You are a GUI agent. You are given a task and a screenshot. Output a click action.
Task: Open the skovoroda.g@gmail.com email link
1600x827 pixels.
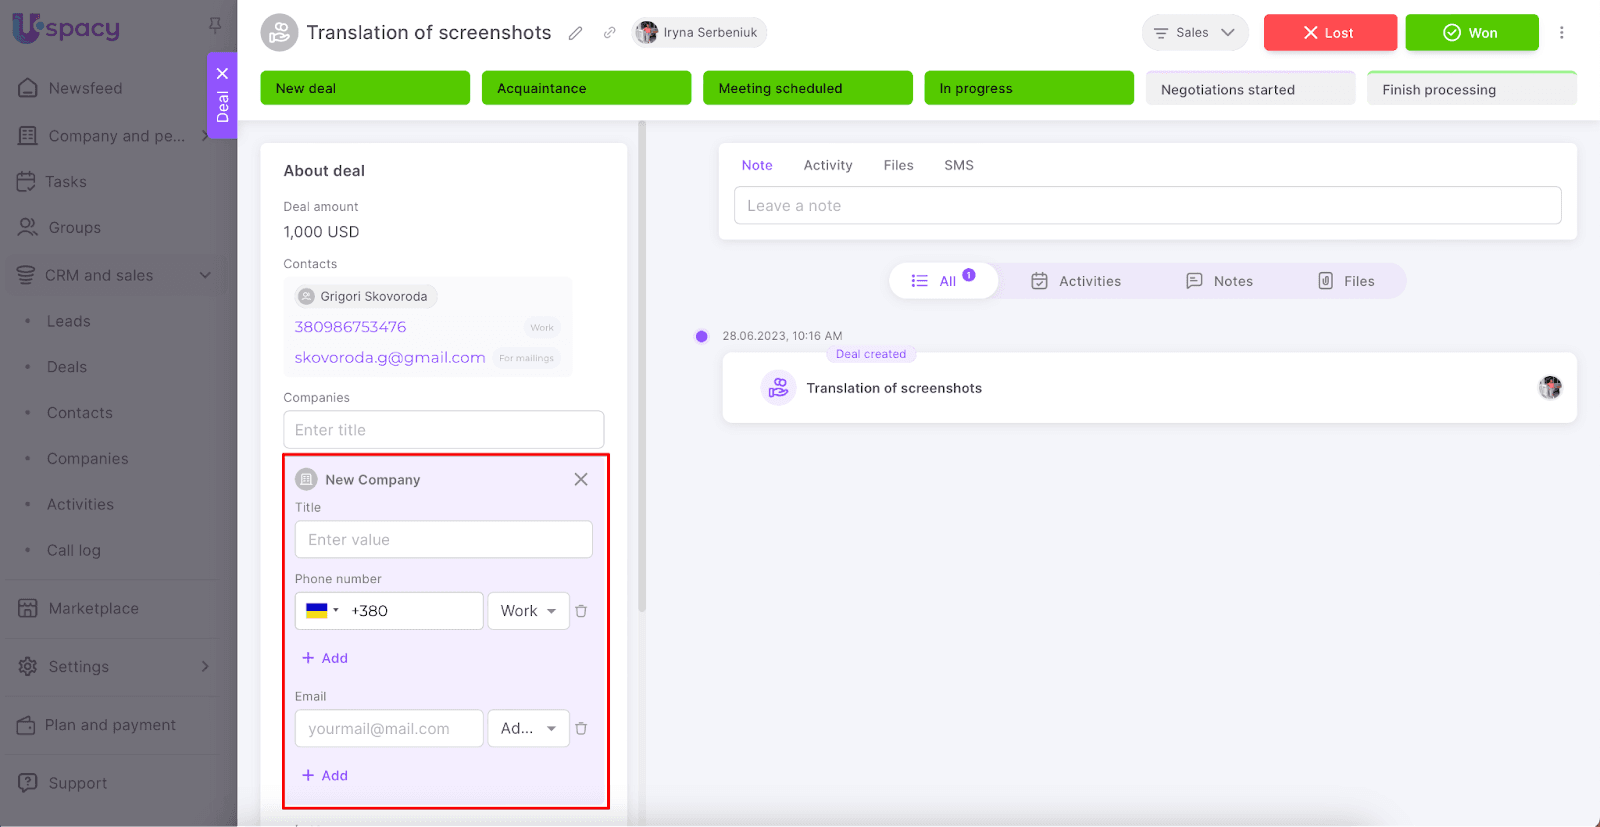390,358
